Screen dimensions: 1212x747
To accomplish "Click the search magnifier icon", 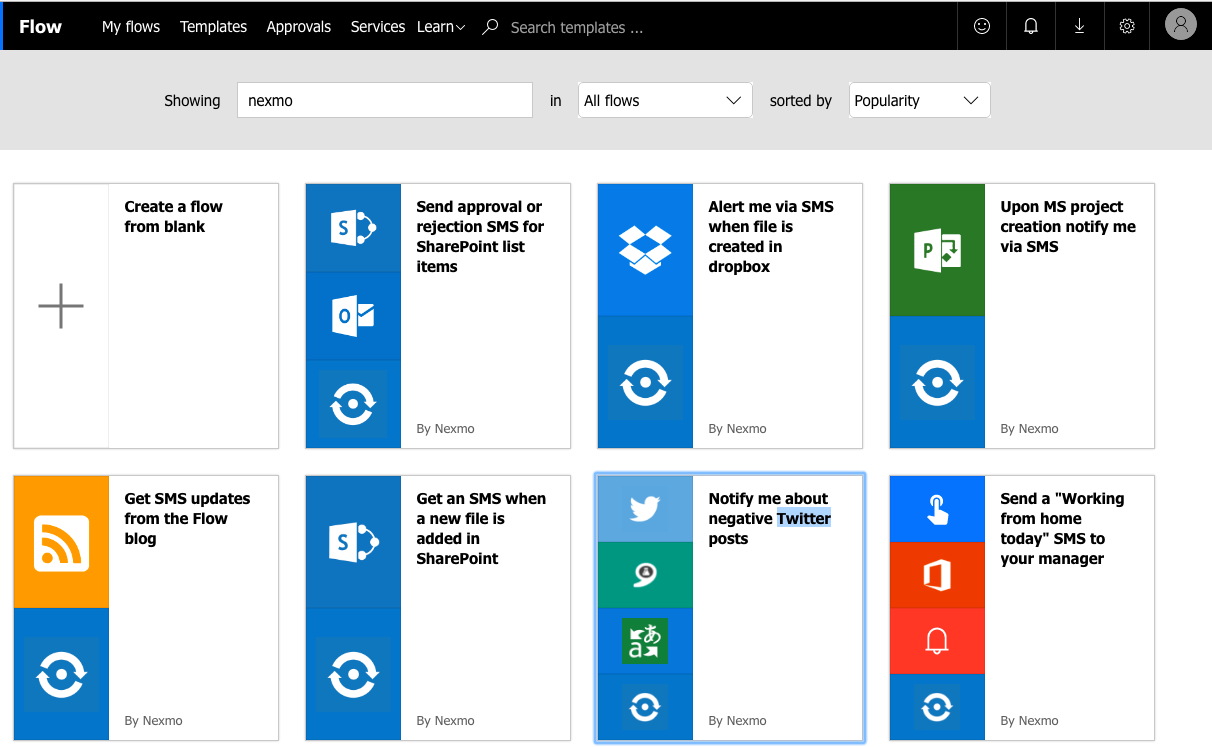I will 490,27.
